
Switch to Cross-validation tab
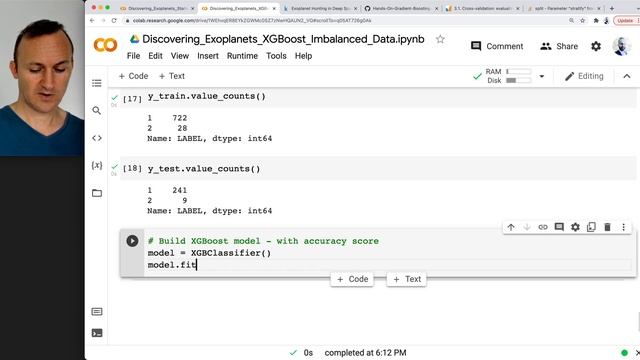pos(482,8)
